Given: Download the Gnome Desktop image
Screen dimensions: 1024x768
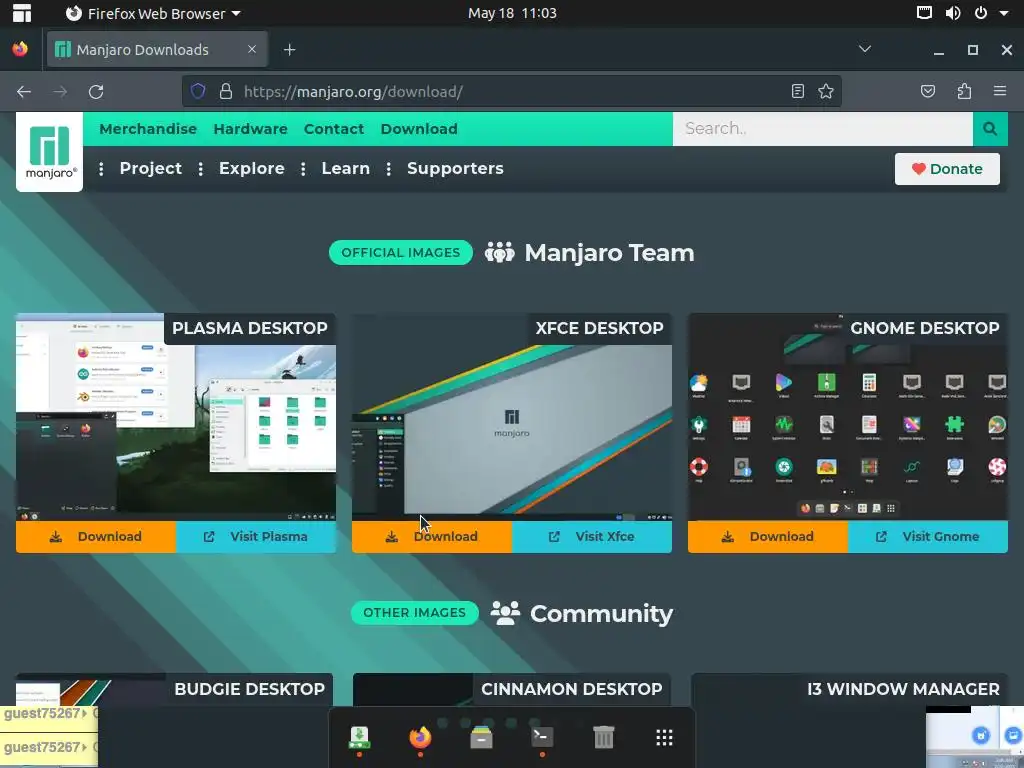Looking at the screenshot, I should point(767,537).
